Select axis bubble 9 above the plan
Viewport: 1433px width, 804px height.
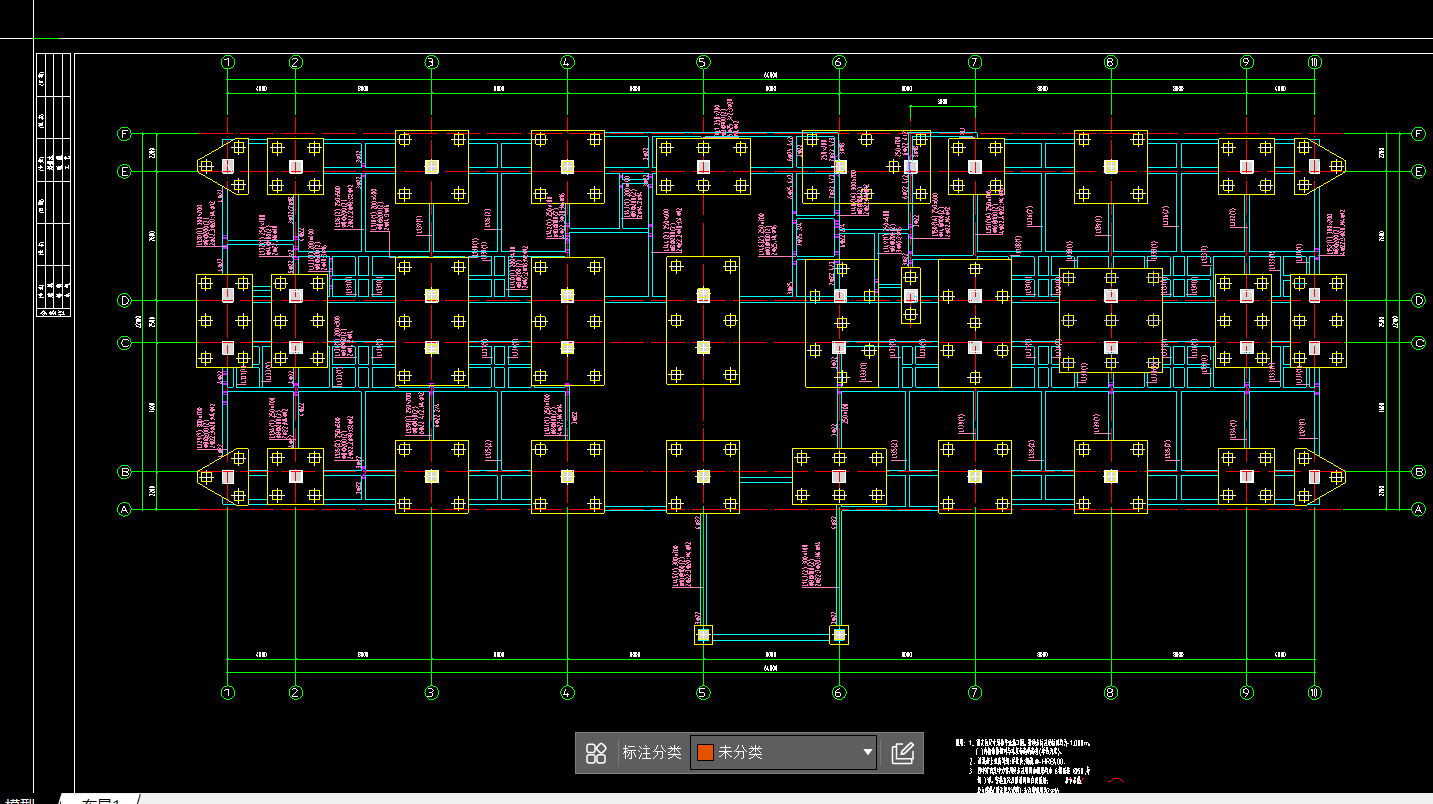(1246, 62)
